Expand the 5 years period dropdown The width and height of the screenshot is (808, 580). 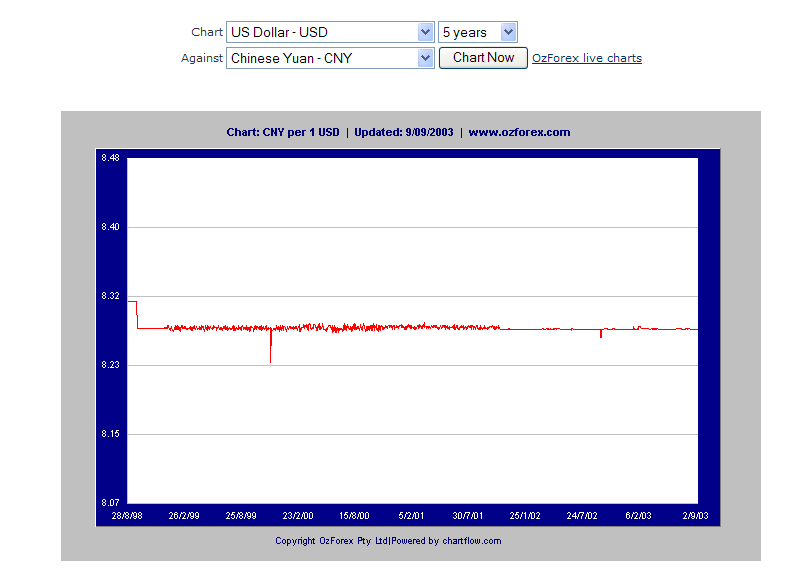478,32
